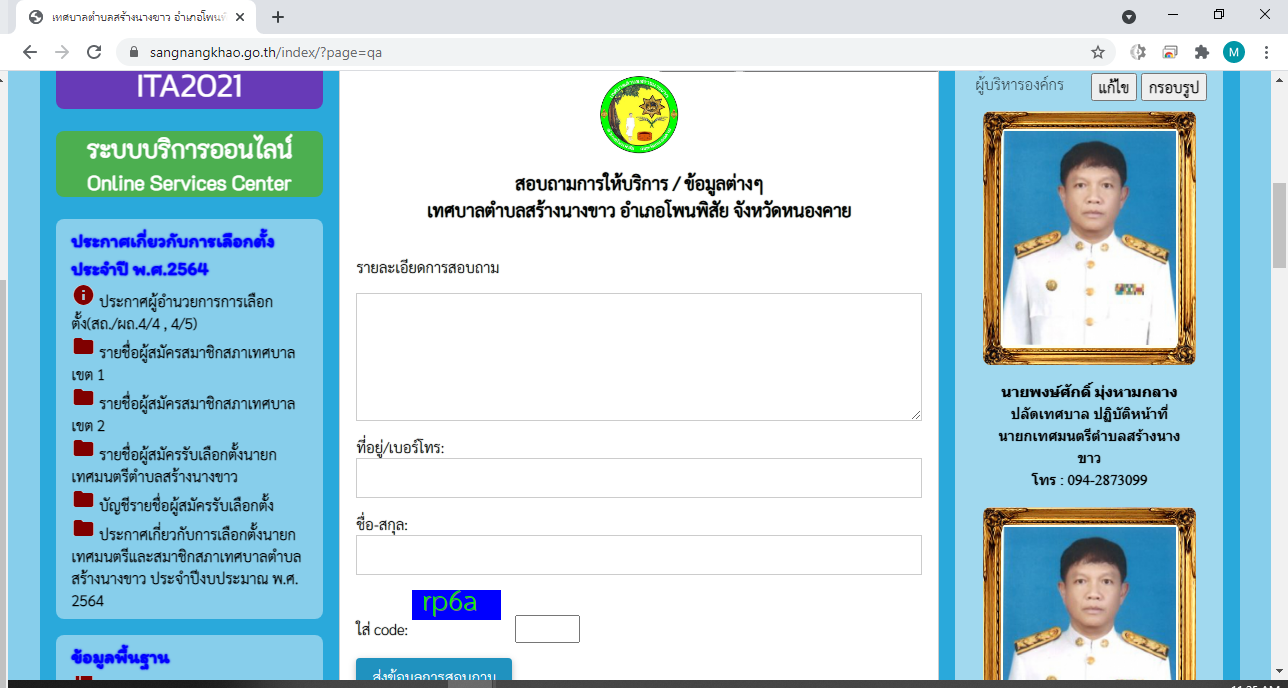Click the ผู้บริหารองค์กร heading text
Image resolution: width=1288 pixels, height=688 pixels.
(1019, 85)
